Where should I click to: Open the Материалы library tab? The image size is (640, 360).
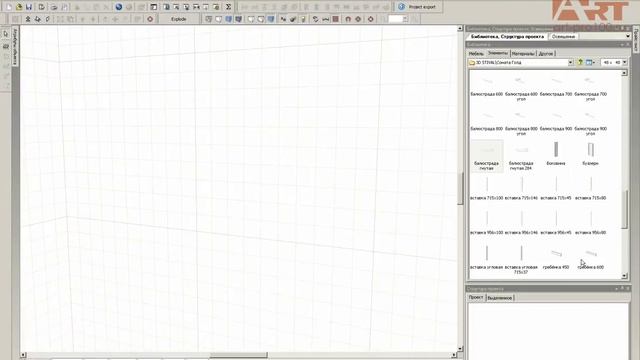(523, 53)
